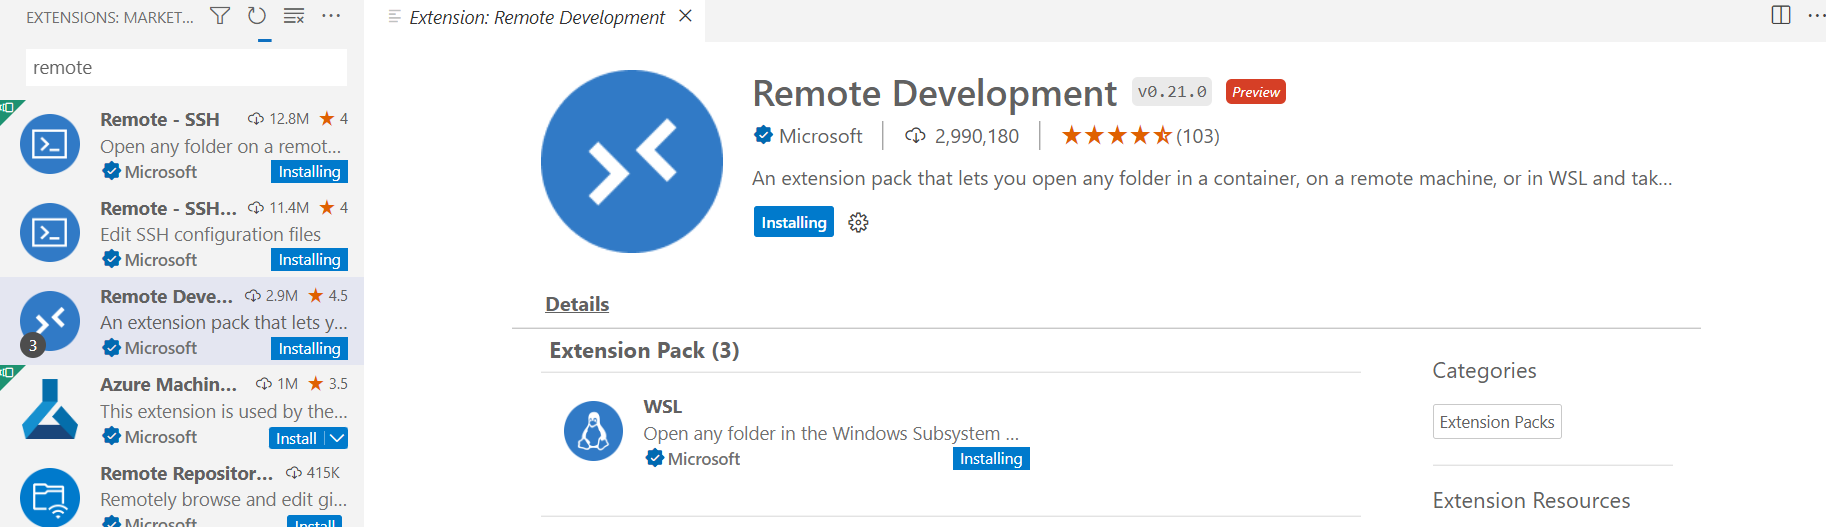This screenshot has width=1826, height=527.
Task: Click the Extension Pack (3) heading
Action: coord(644,350)
